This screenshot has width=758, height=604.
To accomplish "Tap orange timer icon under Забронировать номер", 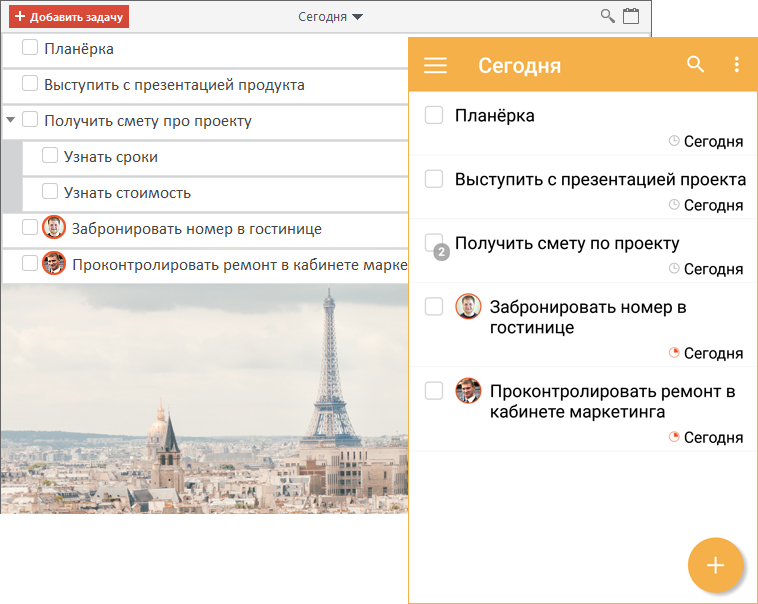I will click(674, 353).
